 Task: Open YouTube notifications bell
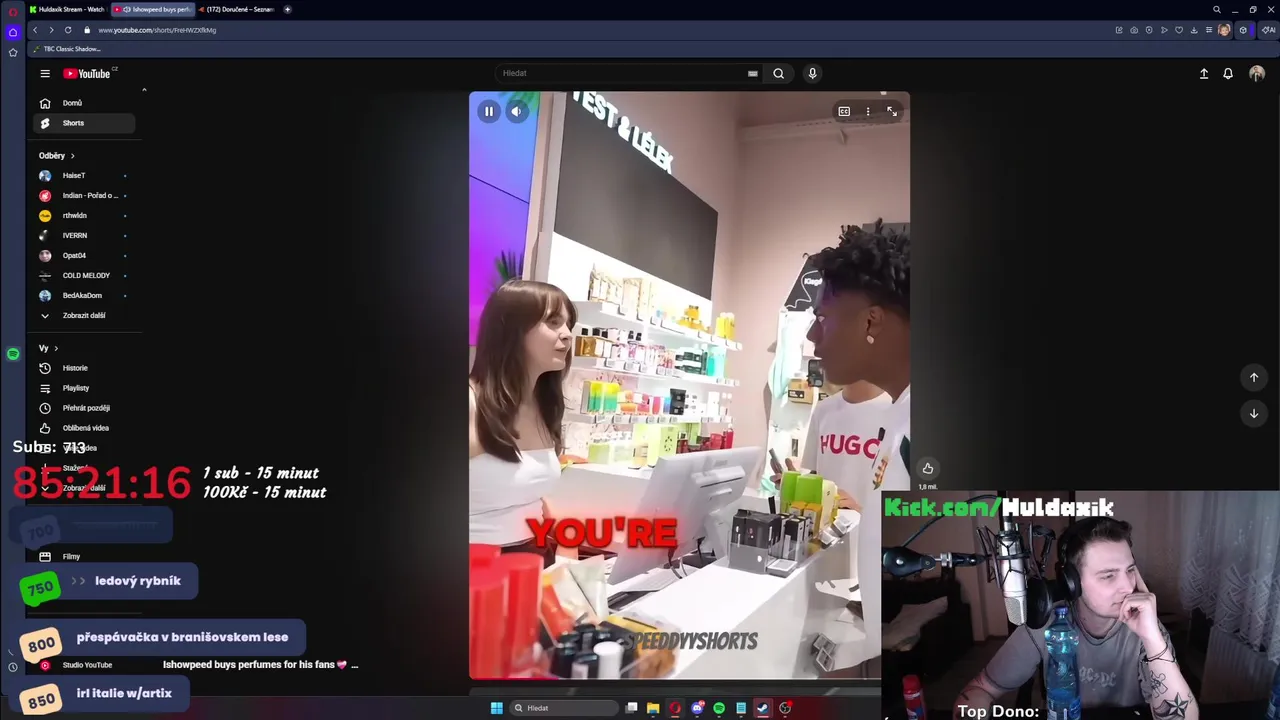point(1228,73)
